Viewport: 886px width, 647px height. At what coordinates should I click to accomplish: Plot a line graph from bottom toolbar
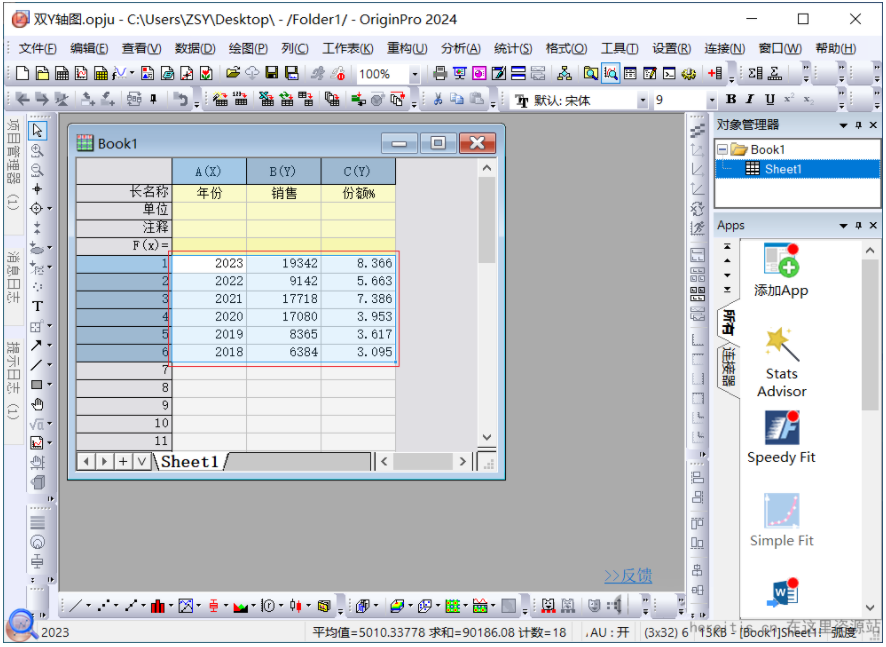(x=75, y=606)
